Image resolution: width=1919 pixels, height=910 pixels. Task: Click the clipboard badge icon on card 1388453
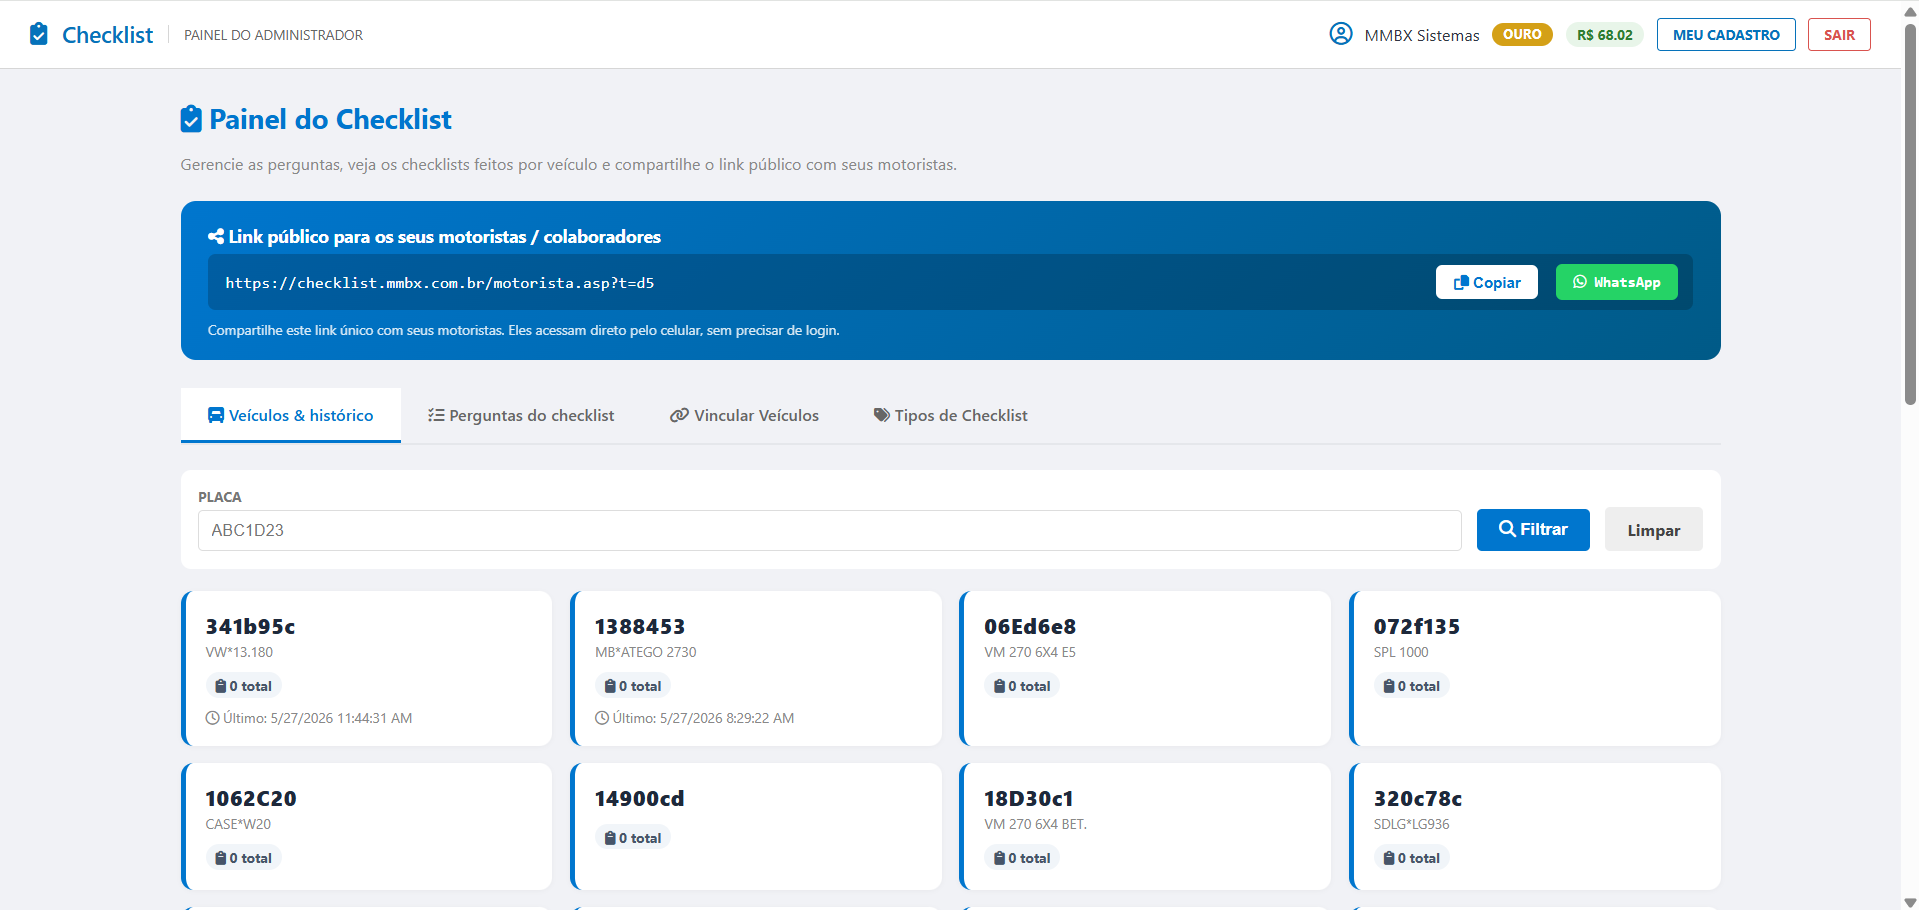[x=610, y=686]
